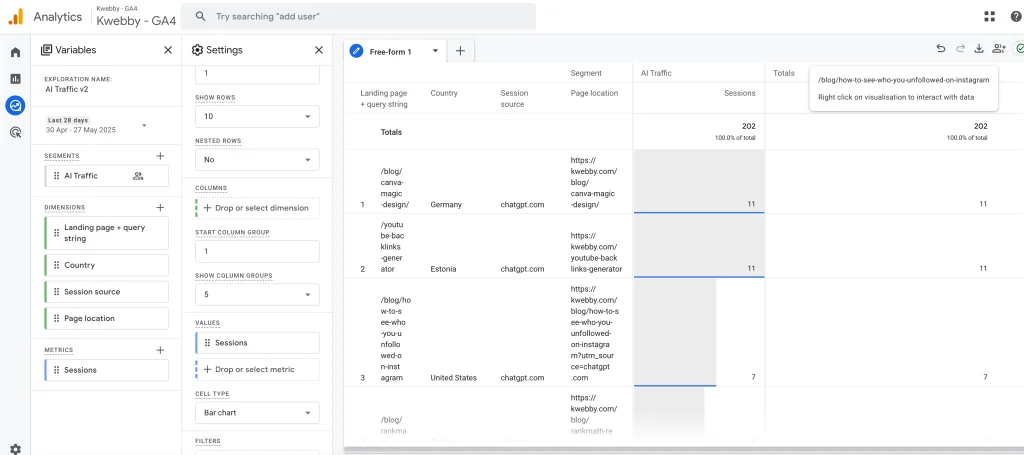Click the redo icon in exploration toolbar
Viewport: 1024px width, 455px height.
click(960, 48)
